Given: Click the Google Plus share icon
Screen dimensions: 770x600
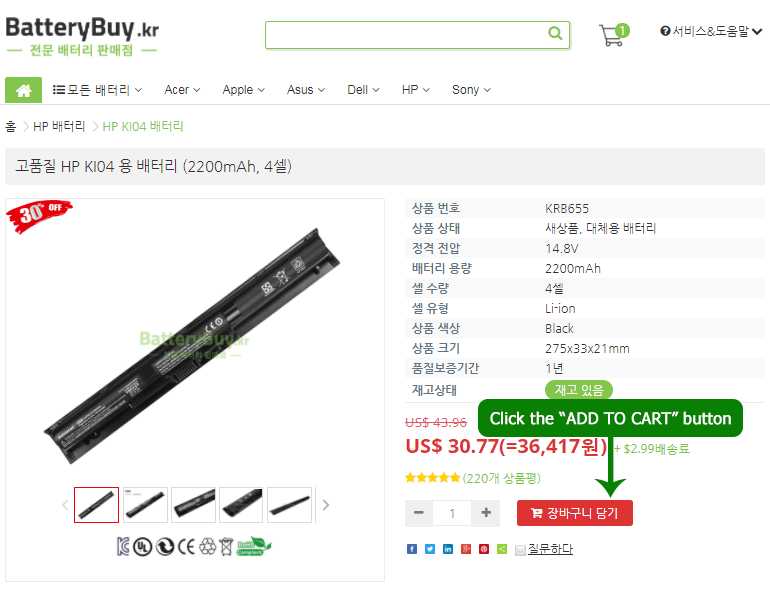Looking at the screenshot, I should point(466,549).
